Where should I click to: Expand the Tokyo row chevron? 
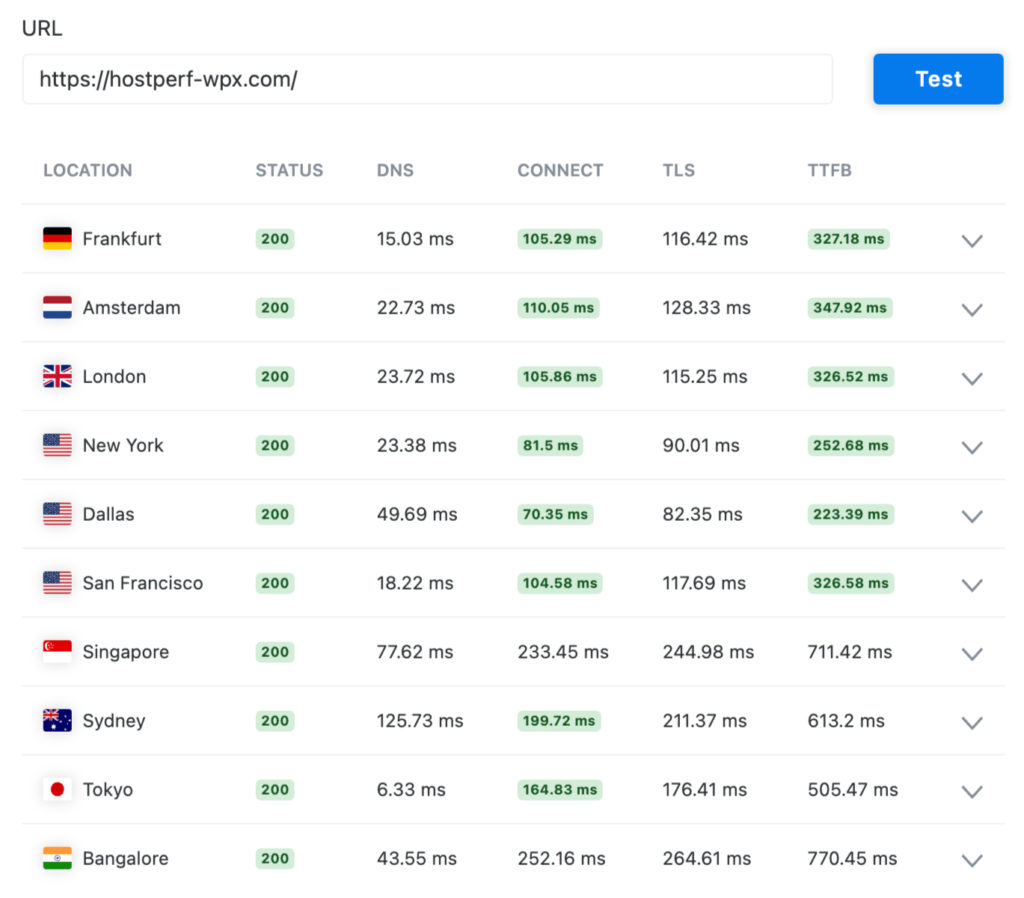tap(972, 792)
